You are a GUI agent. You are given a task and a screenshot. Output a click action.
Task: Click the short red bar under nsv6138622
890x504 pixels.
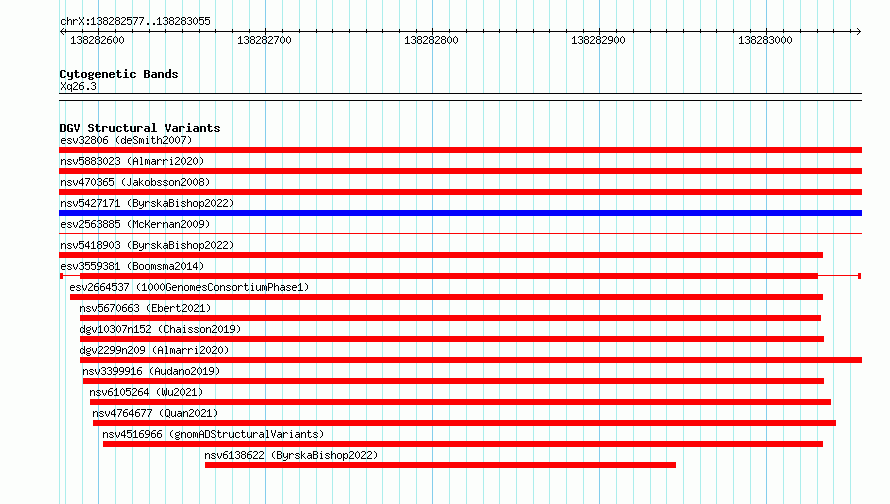(x=440, y=465)
